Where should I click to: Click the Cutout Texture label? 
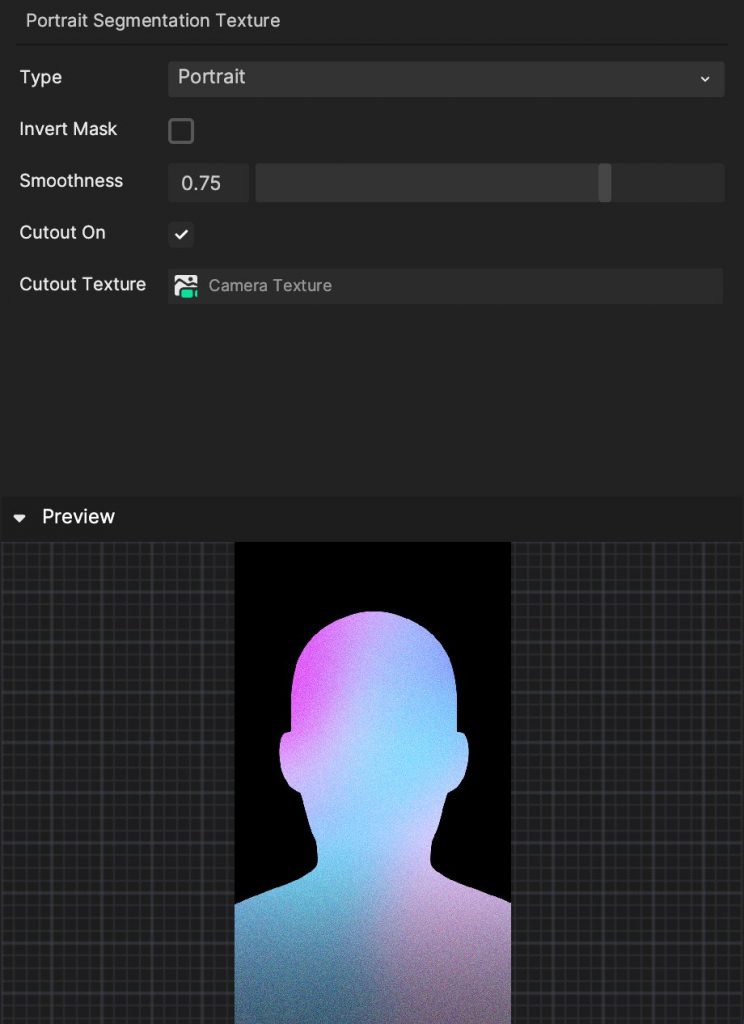pos(82,284)
